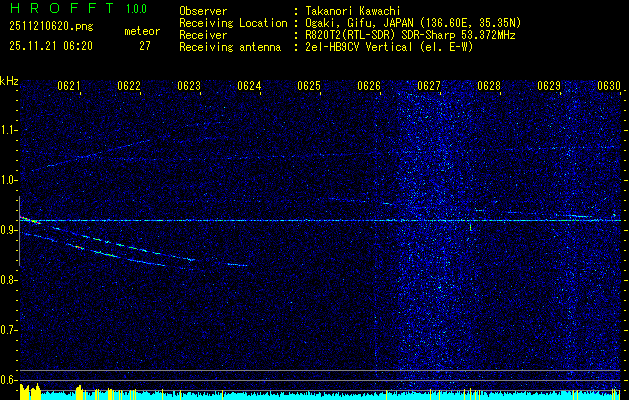The image size is (629, 400).
Task: Click the 1.1 kHz axis label
Action: pos(7,130)
